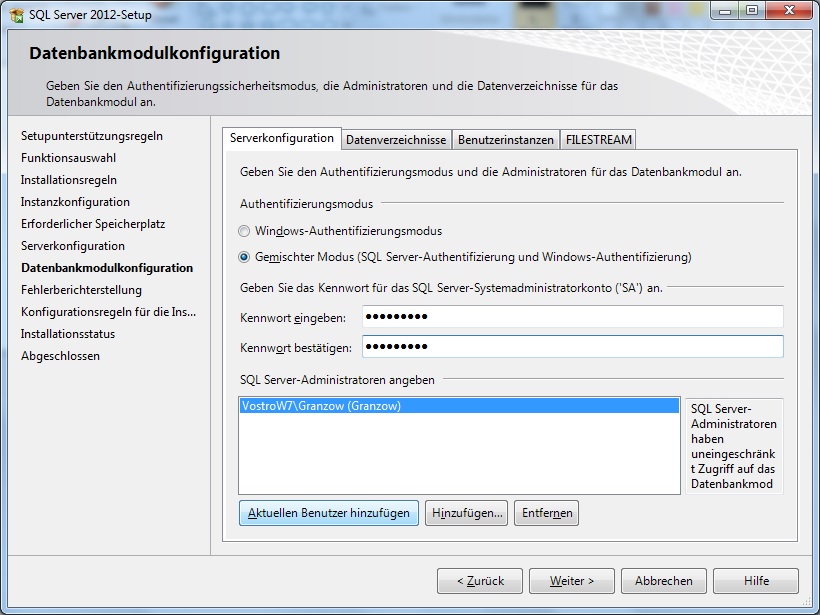
Task: Click the Kennwort bestätigen password field
Action: click(x=573, y=346)
